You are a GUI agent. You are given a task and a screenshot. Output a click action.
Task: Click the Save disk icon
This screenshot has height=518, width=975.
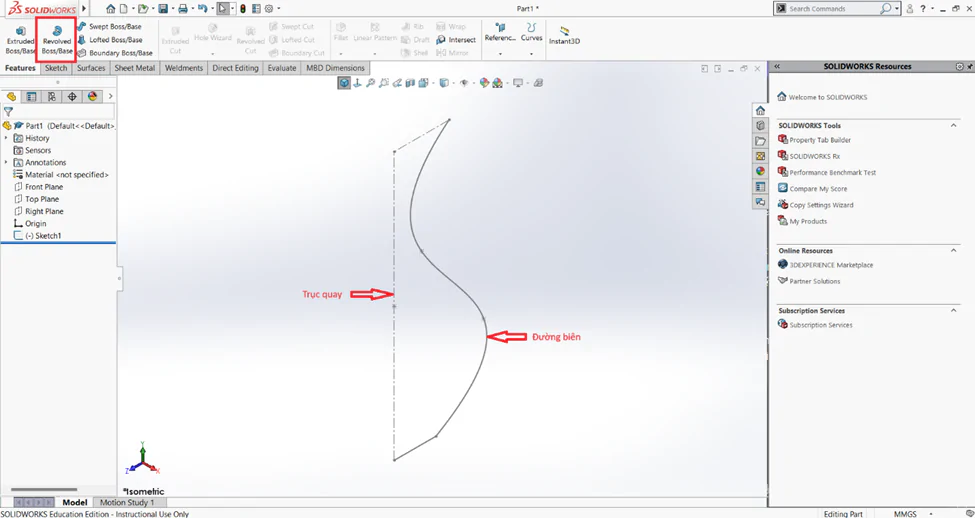163,9
